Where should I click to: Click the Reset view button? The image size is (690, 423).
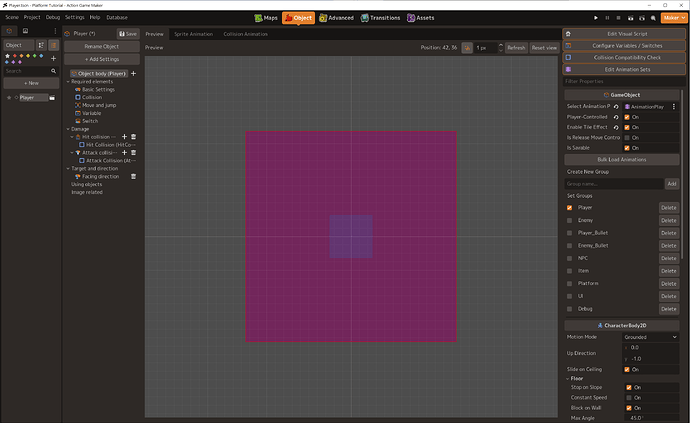(x=544, y=48)
